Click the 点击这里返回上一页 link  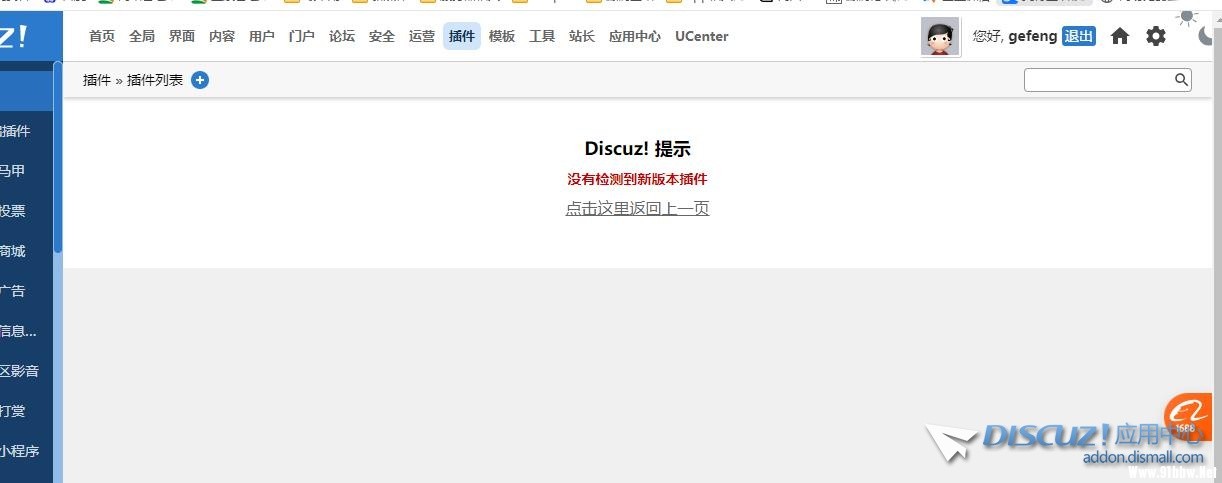click(x=637, y=208)
